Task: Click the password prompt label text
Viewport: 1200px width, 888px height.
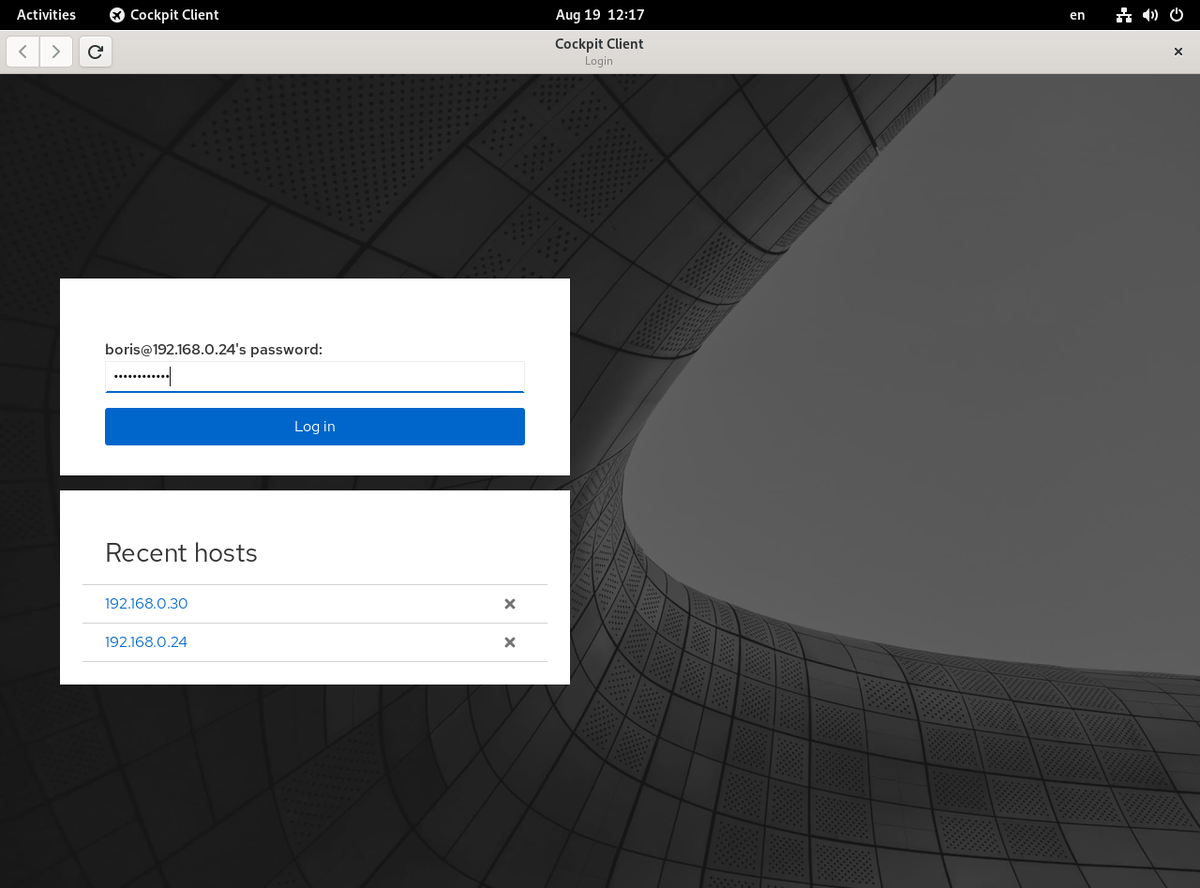Action: pyautogui.click(x=214, y=350)
